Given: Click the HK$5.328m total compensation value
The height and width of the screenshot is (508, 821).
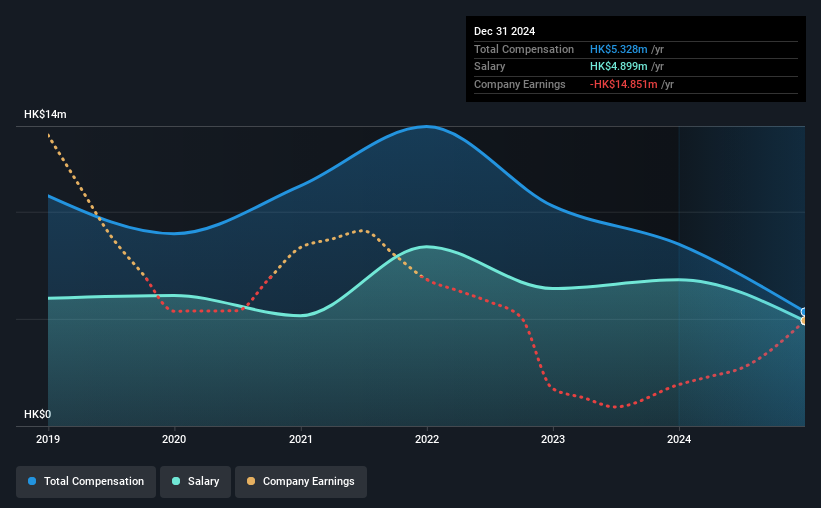Looking at the screenshot, I should (618, 49).
